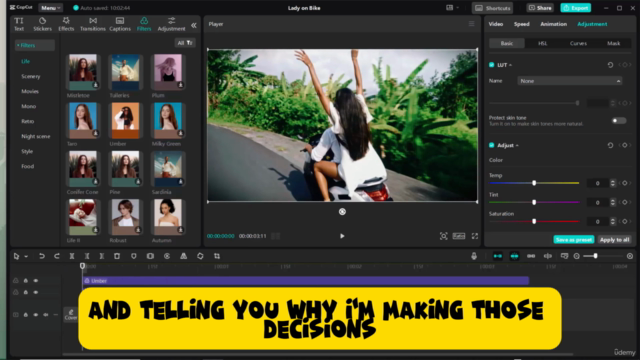Toggle the Adjust checkbox
The image size is (640, 360).
[x=491, y=145]
